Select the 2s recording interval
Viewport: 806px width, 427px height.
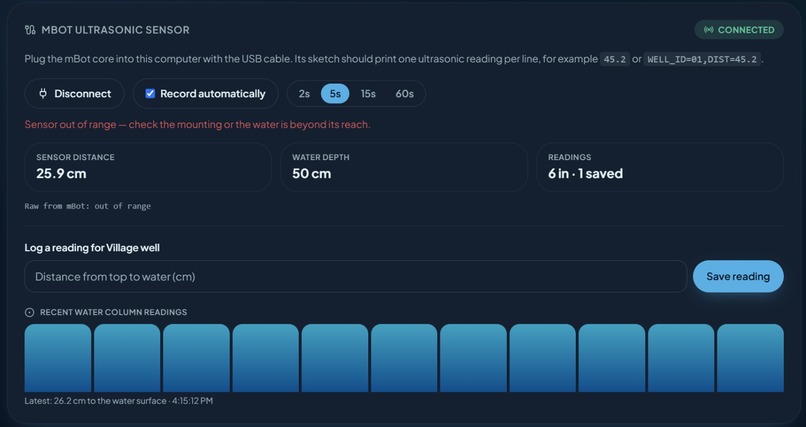[x=304, y=94]
